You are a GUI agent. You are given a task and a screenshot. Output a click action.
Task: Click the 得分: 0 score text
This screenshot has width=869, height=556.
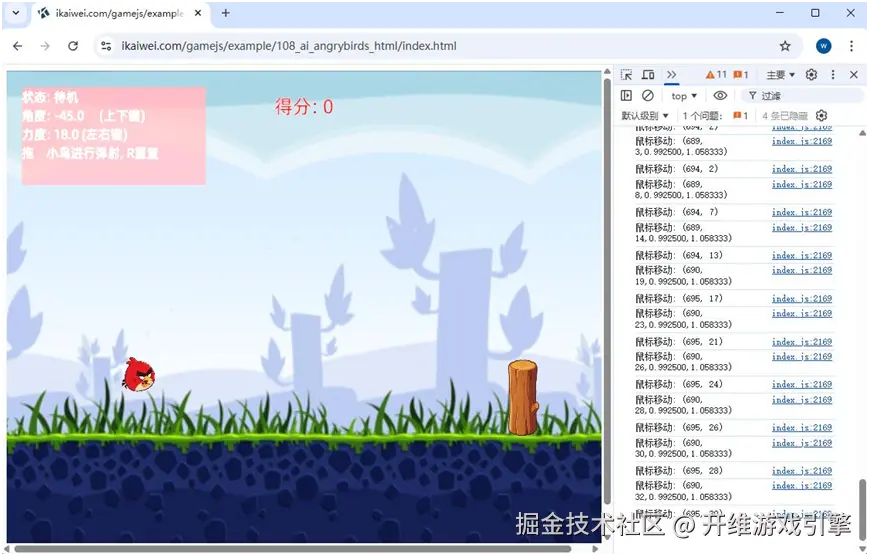304,106
